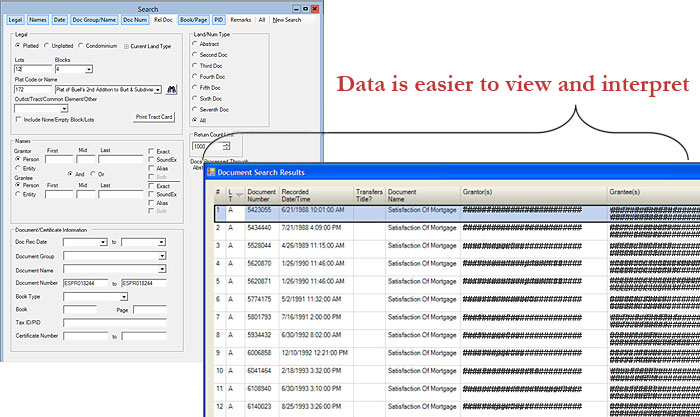Click the LT column sort arrow
This screenshot has height=417, width=700.
point(240,195)
